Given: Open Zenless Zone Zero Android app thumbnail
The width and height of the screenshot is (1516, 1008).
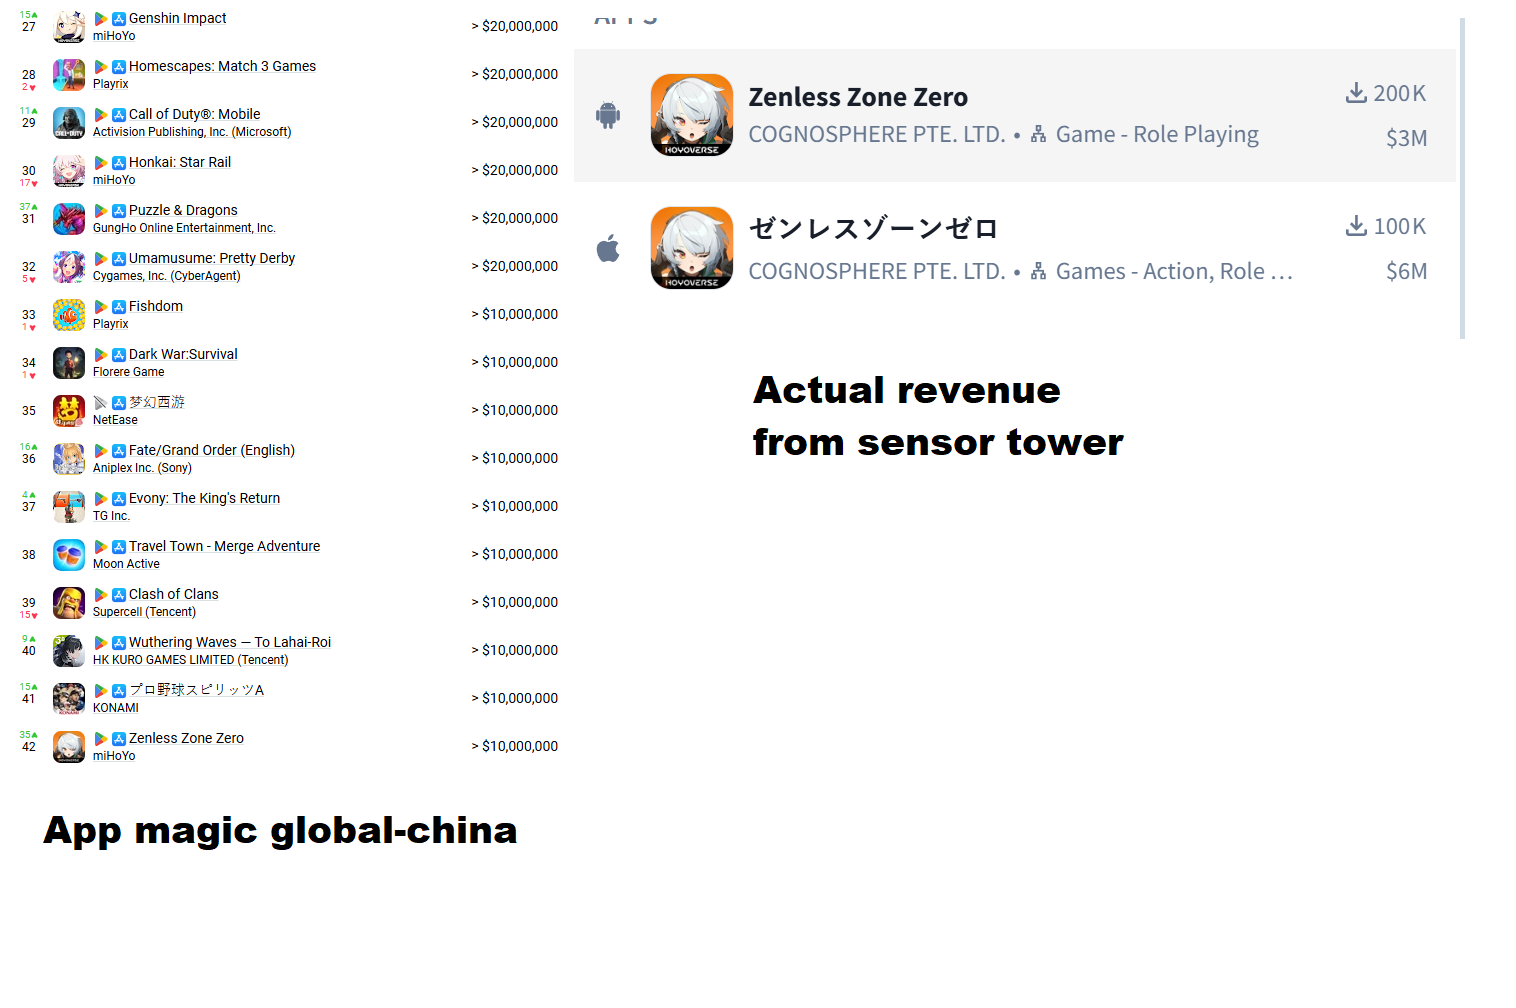Looking at the screenshot, I should coord(692,115).
